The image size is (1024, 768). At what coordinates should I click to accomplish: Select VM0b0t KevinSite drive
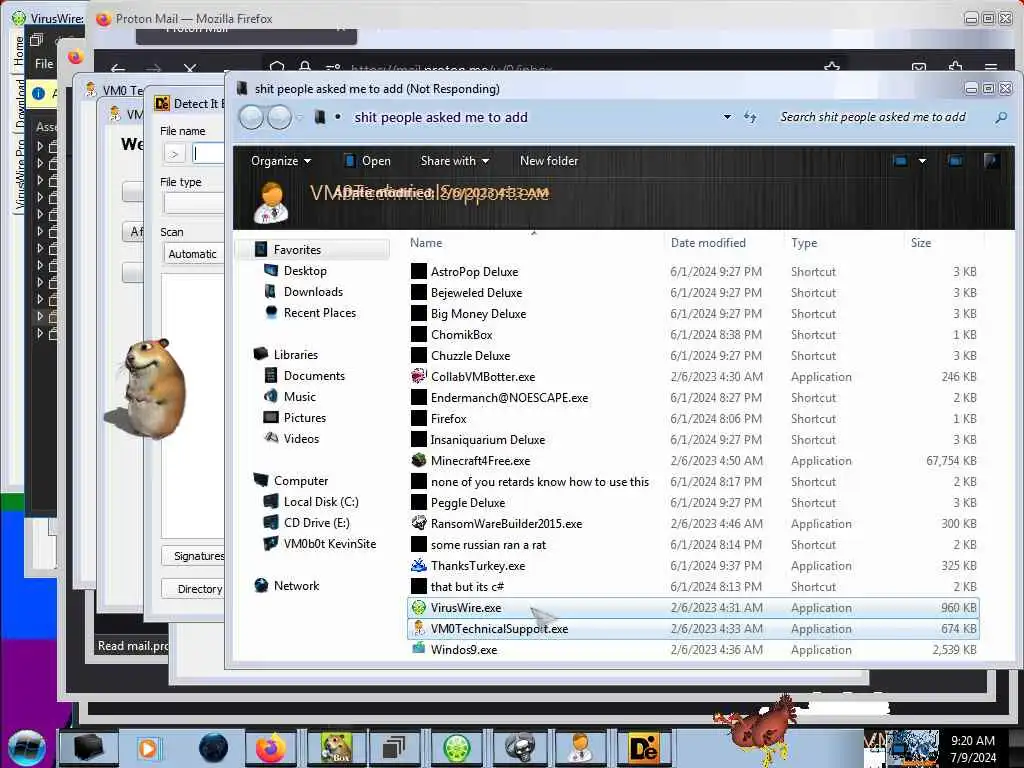pos(329,543)
